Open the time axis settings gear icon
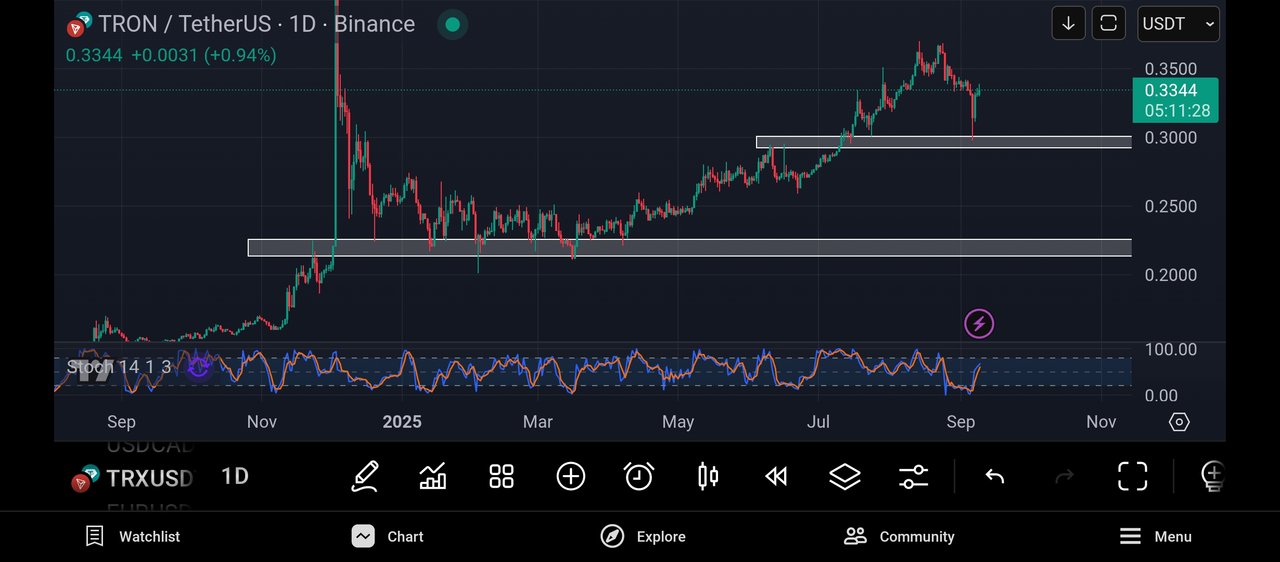This screenshot has height=562, width=1280. pyautogui.click(x=1179, y=422)
